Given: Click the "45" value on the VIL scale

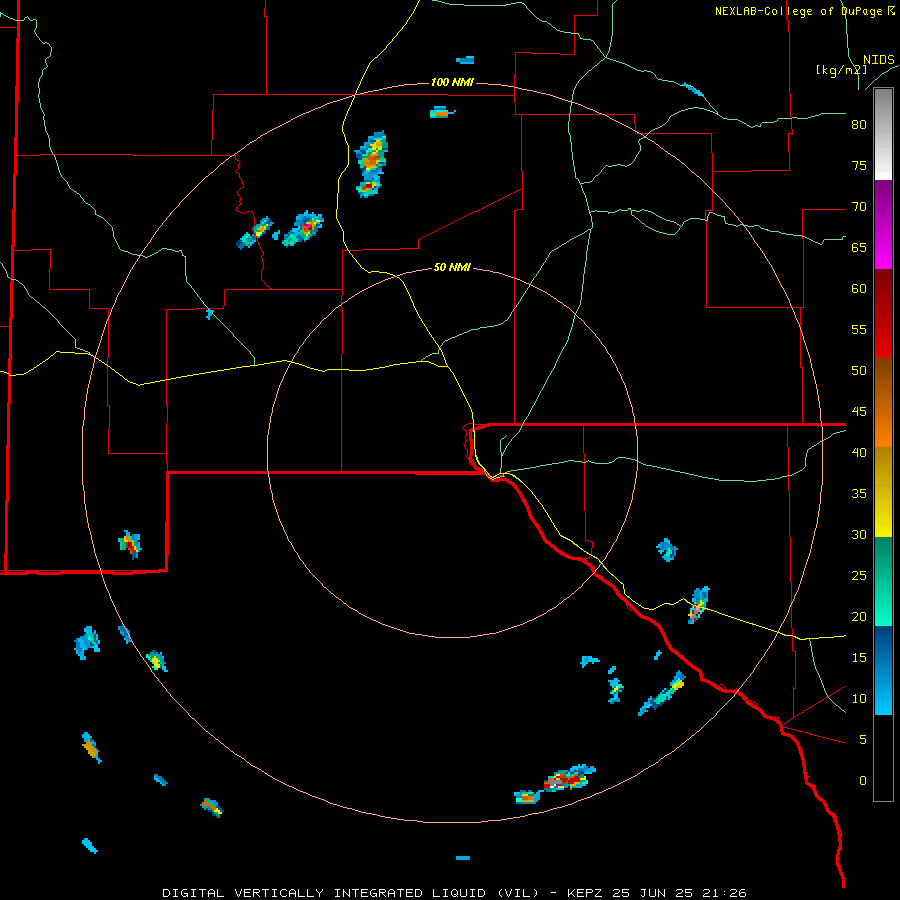Looking at the screenshot, I should point(859,412).
